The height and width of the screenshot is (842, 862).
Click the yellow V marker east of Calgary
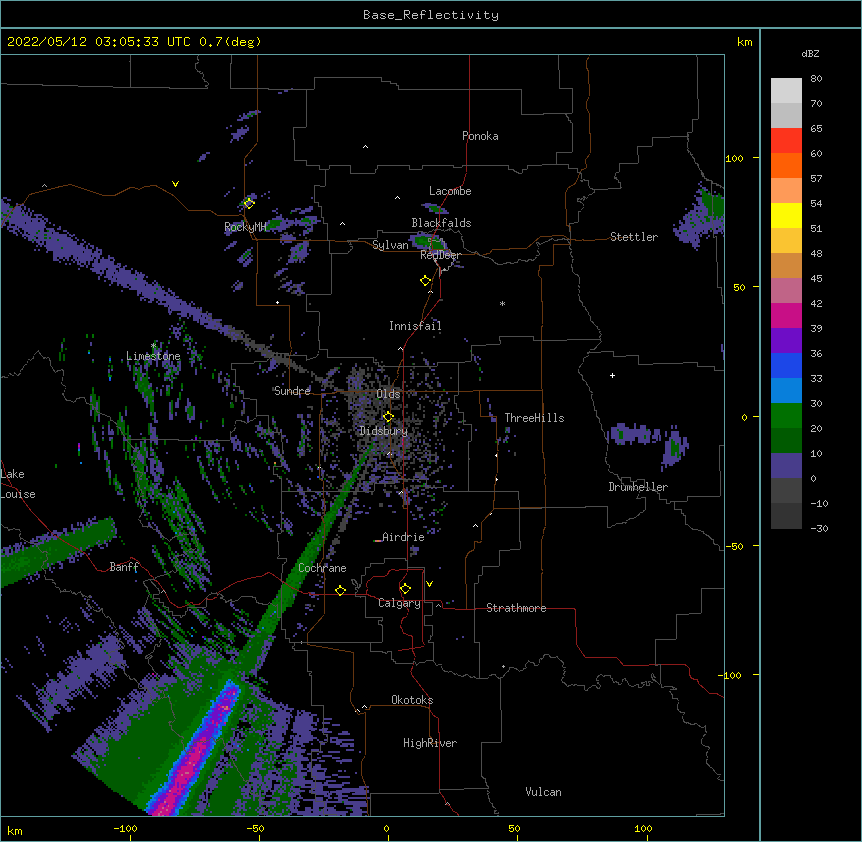429,584
